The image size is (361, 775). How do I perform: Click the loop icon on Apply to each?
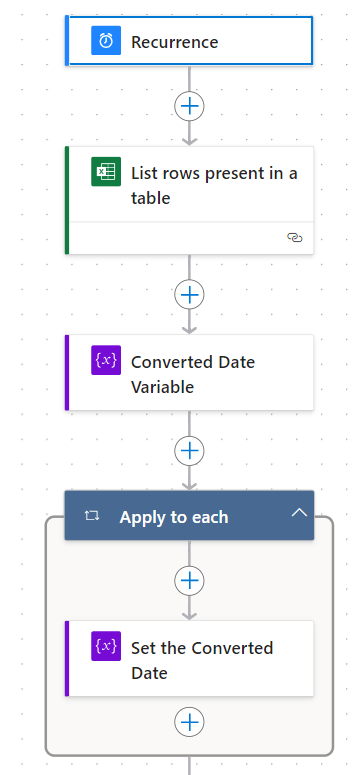pos(92,516)
